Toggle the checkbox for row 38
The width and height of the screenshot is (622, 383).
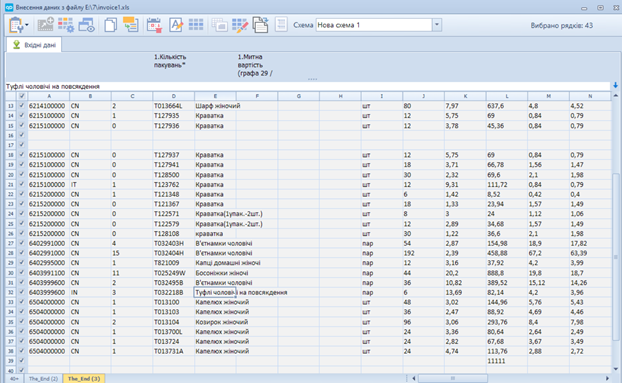click(22, 351)
